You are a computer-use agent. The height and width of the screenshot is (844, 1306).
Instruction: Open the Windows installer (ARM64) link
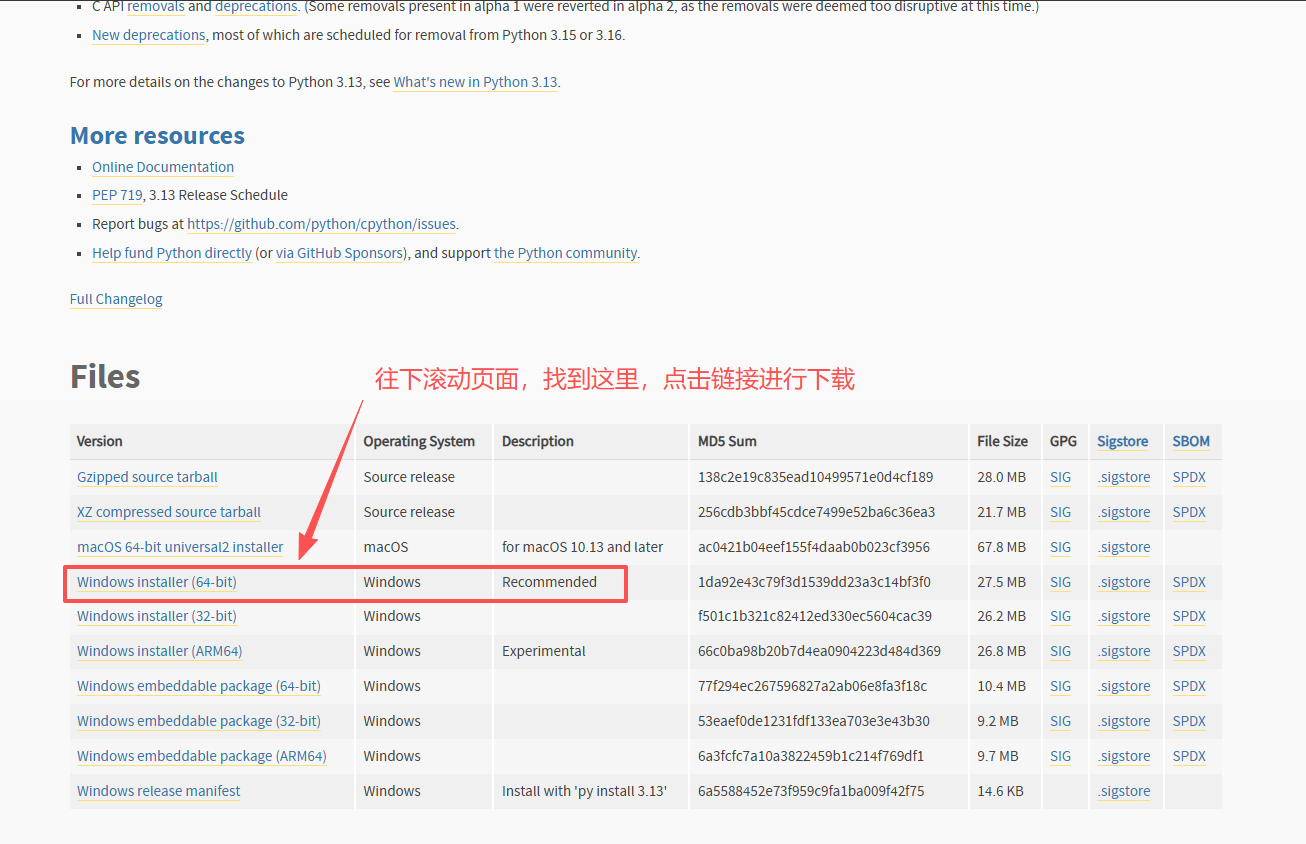159,651
